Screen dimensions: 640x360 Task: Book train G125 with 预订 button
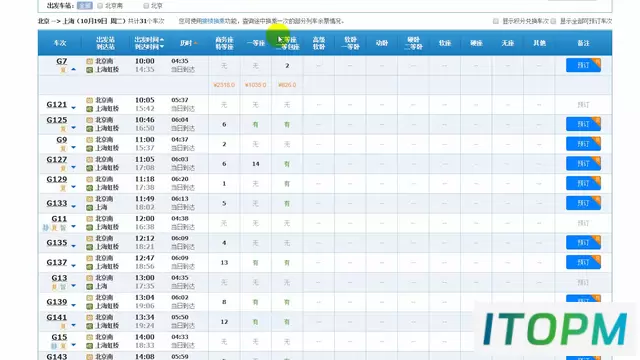click(583, 124)
